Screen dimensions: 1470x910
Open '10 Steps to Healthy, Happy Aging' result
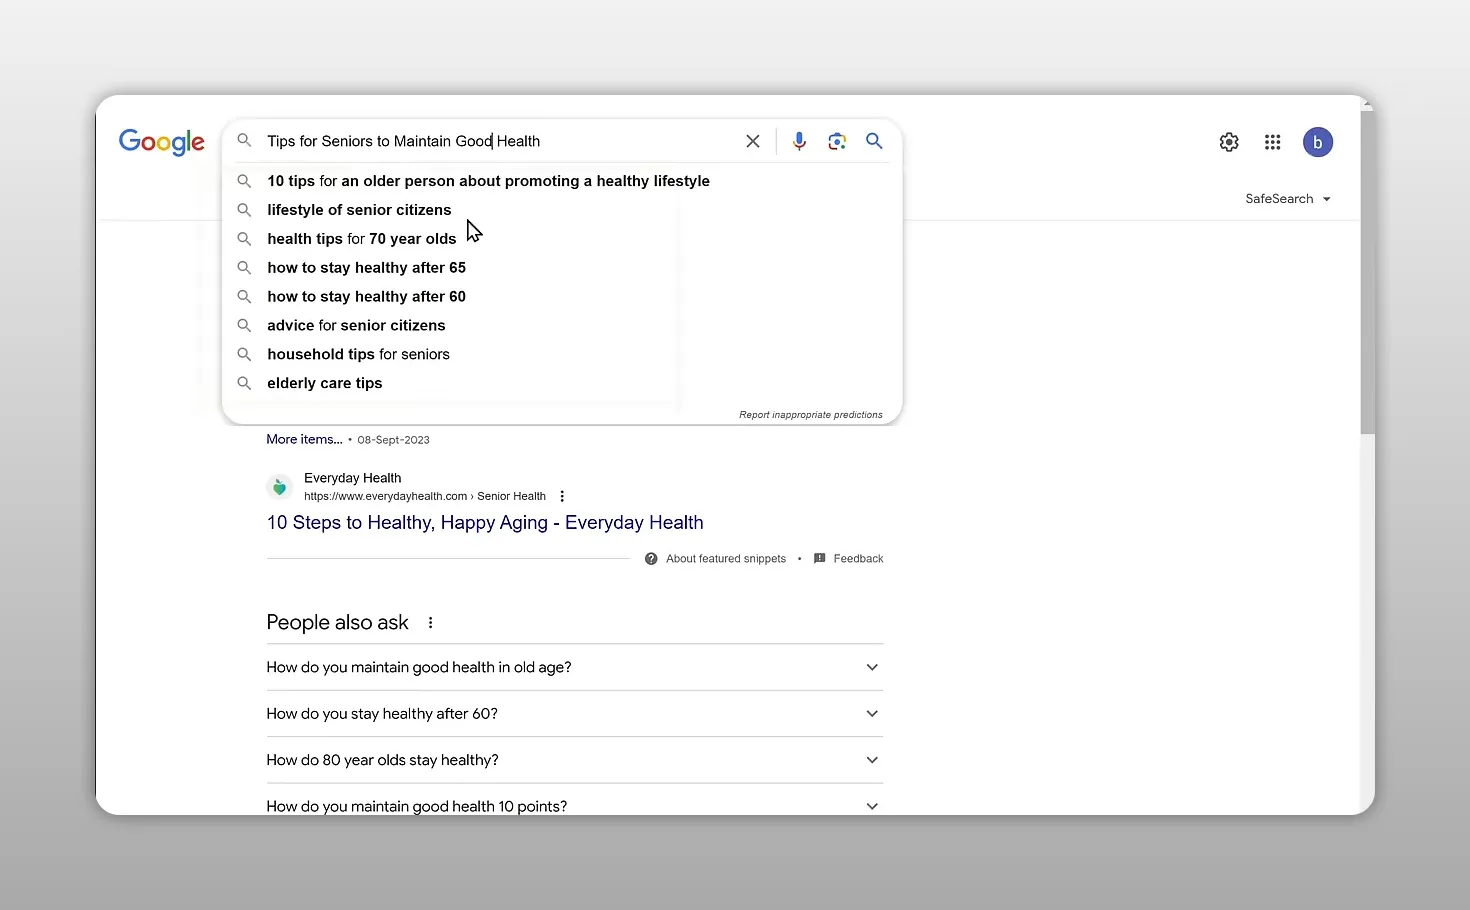(x=485, y=523)
